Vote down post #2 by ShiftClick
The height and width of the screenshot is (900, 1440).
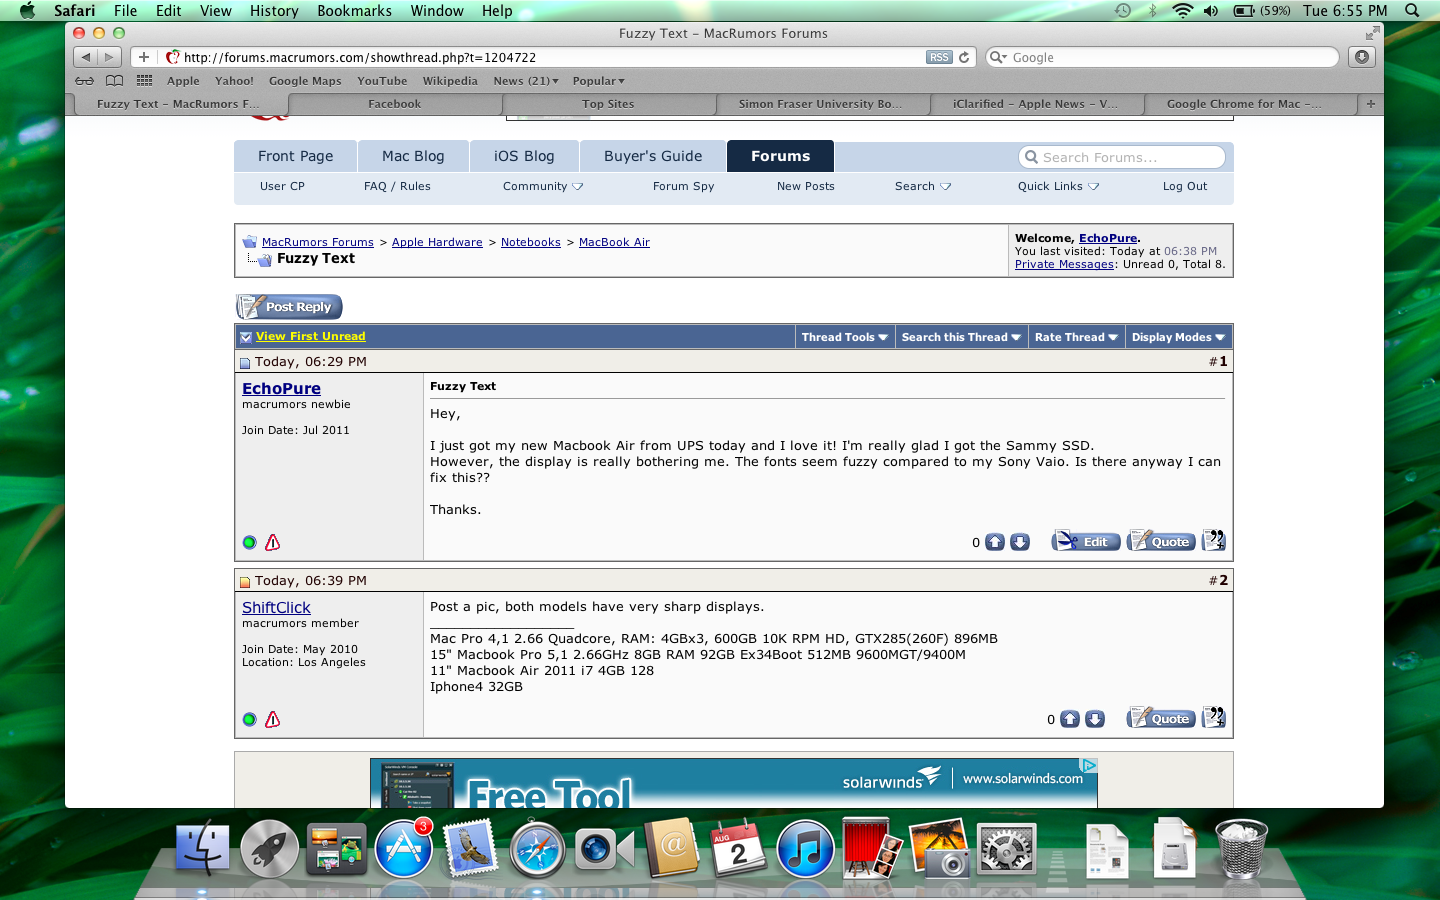coord(1095,719)
